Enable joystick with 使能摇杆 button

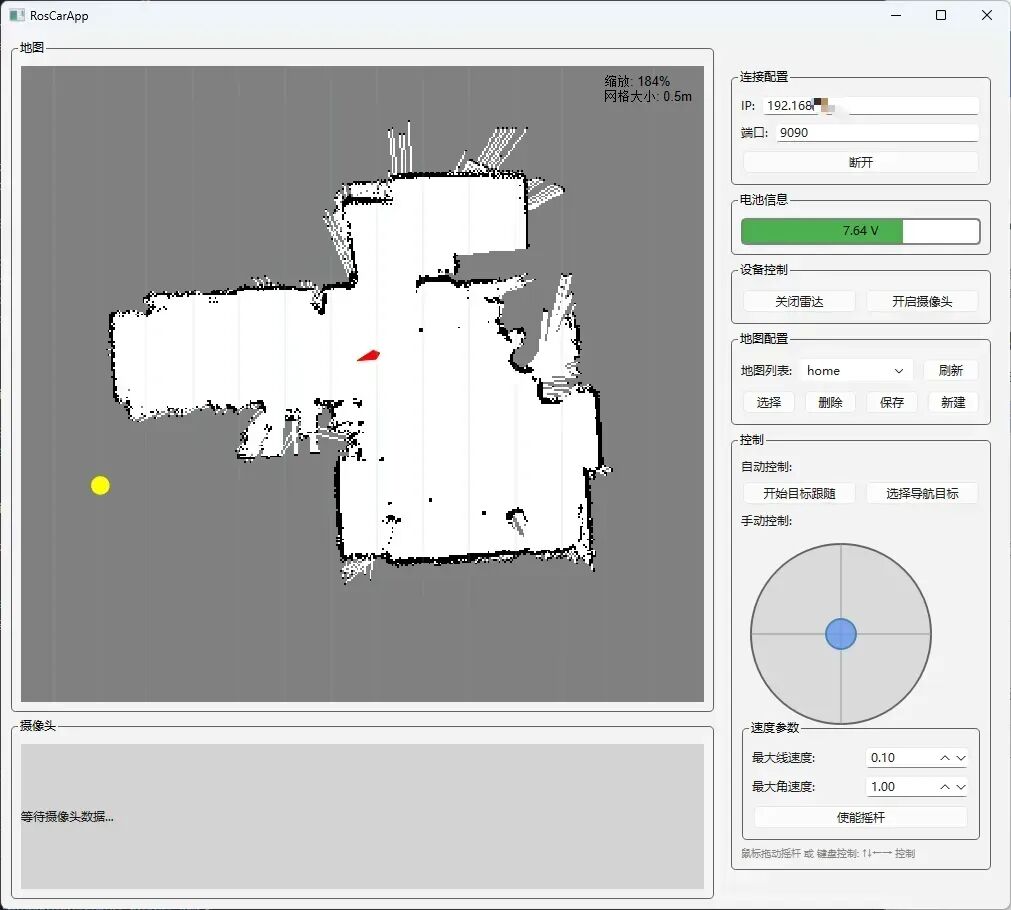tap(860, 817)
